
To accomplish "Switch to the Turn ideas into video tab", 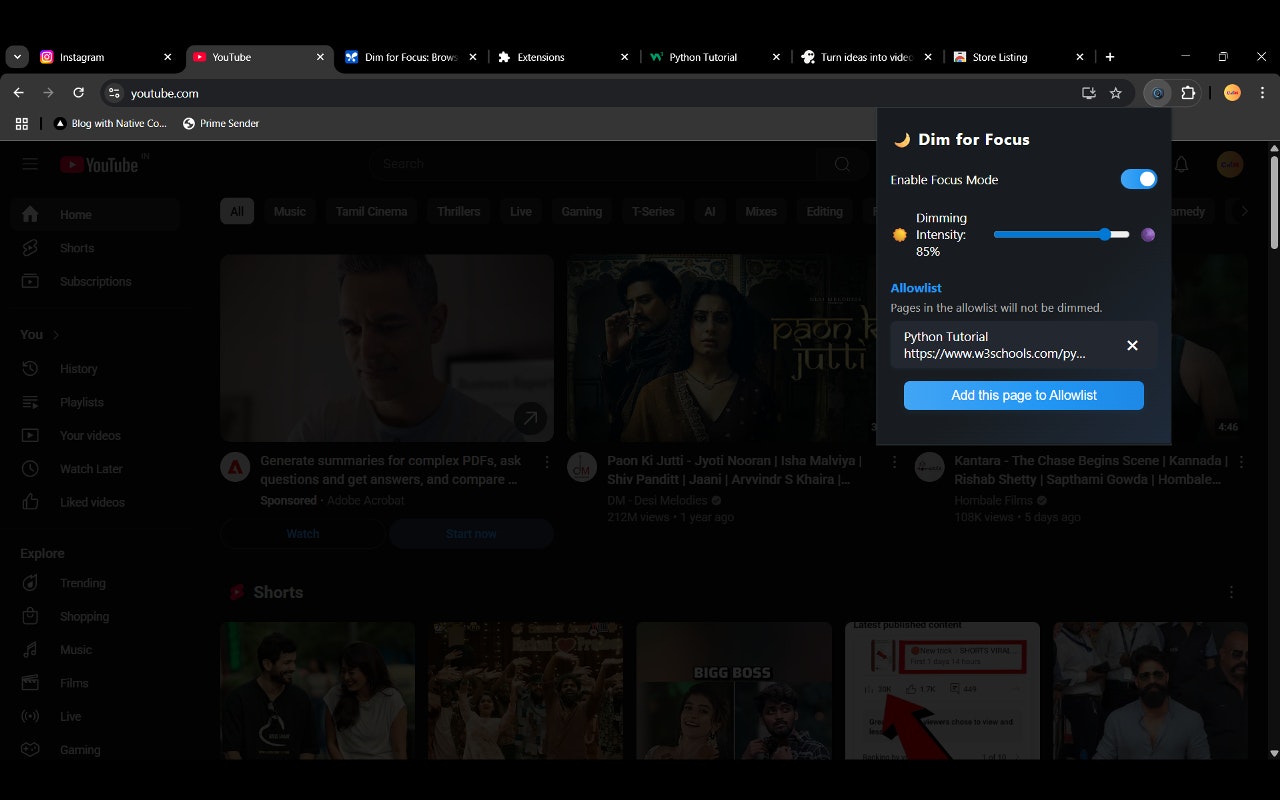I will coord(868,57).
